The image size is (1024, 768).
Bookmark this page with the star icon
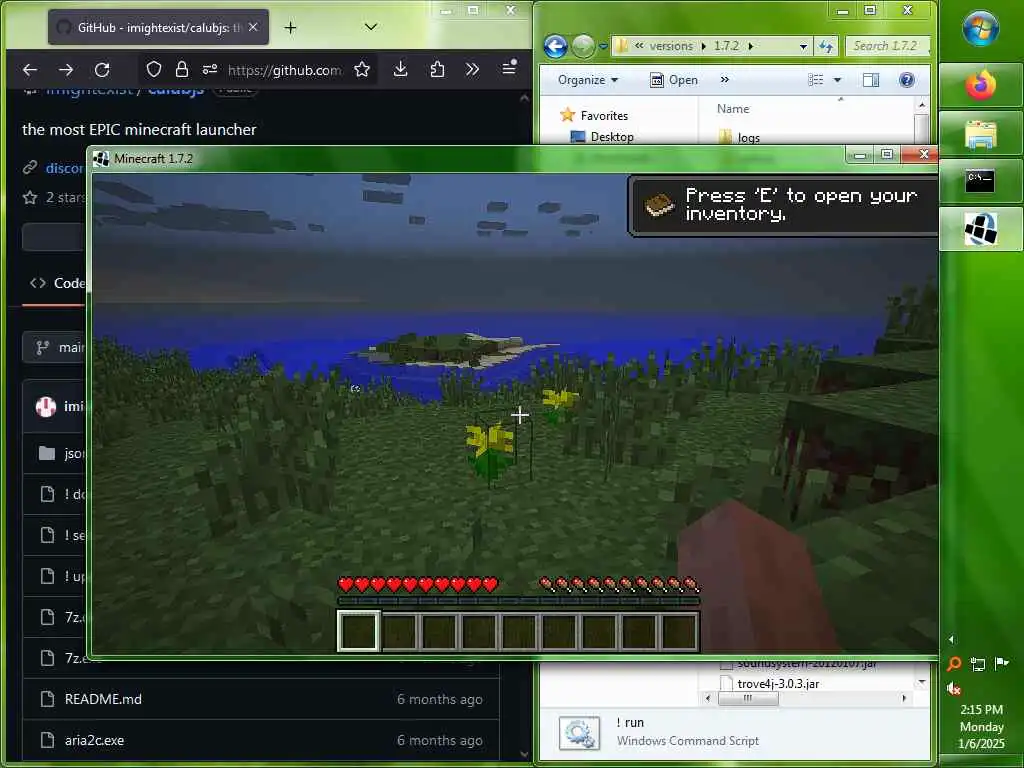[x=362, y=69]
